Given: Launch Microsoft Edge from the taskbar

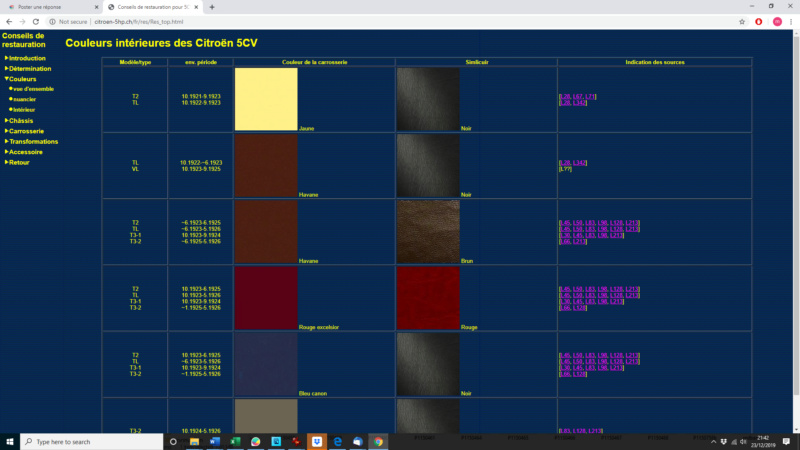Looking at the screenshot, I should pos(337,441).
